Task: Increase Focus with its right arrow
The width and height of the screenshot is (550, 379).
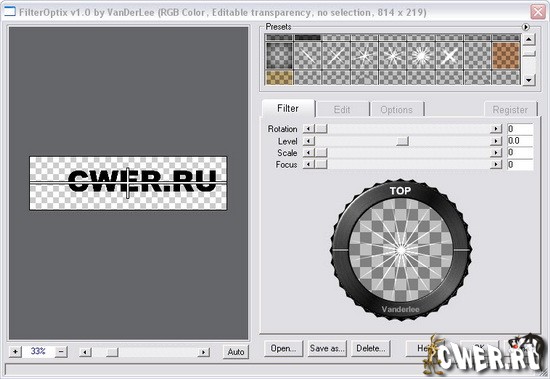Action: click(496, 164)
